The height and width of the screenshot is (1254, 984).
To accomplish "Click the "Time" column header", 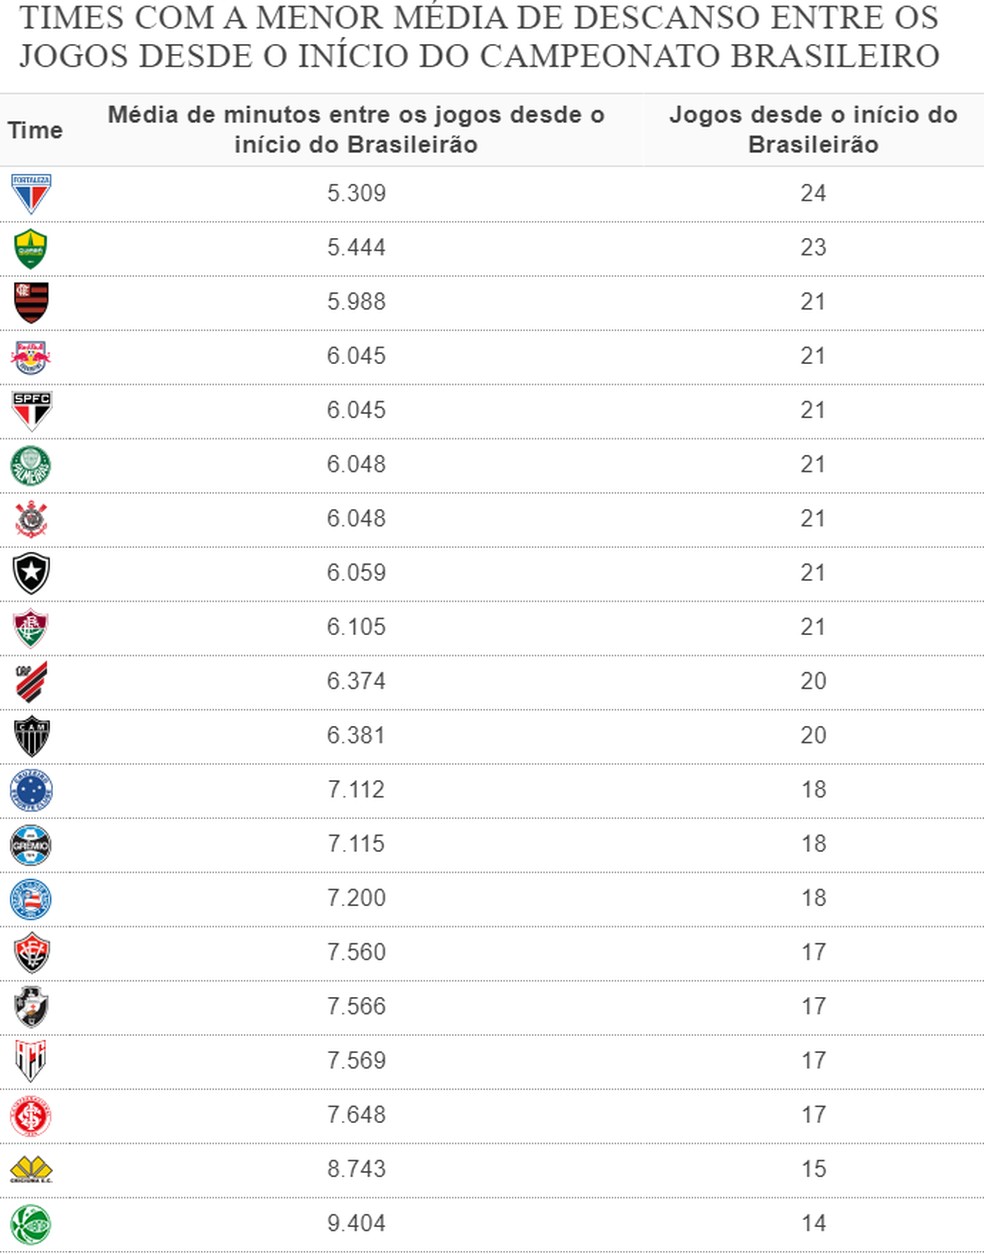I will (x=35, y=130).
